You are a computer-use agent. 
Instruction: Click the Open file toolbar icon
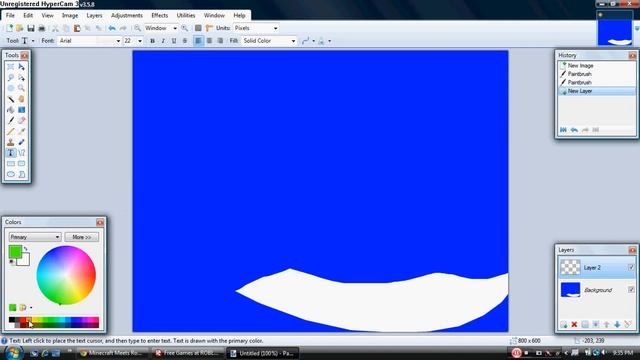point(20,28)
